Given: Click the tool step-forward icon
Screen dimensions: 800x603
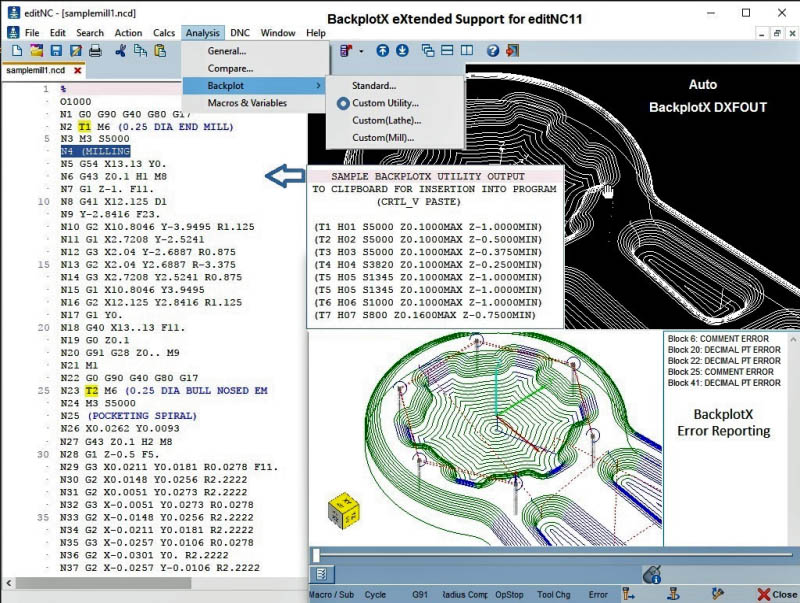Looking at the screenshot, I should [629, 594].
